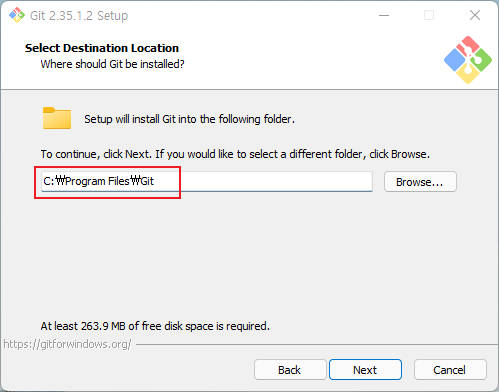
Task: Click the Browse... button
Action: (x=420, y=182)
